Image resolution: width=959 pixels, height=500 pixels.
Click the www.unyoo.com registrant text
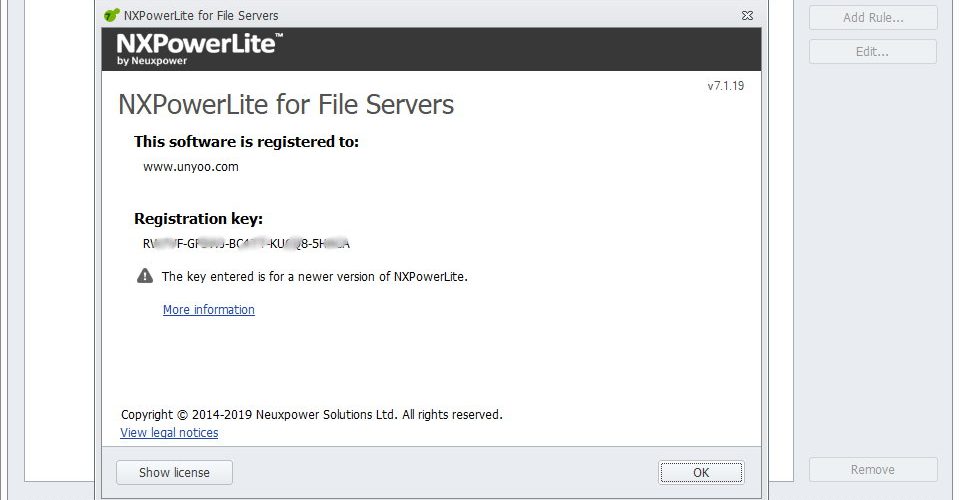tap(191, 167)
